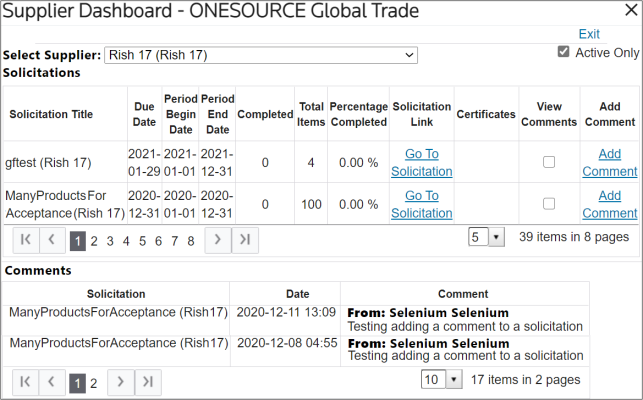This screenshot has height=400, width=643.
Task: Add Comment to ManyProductsForAcceptance solicitation
Action: (610, 204)
